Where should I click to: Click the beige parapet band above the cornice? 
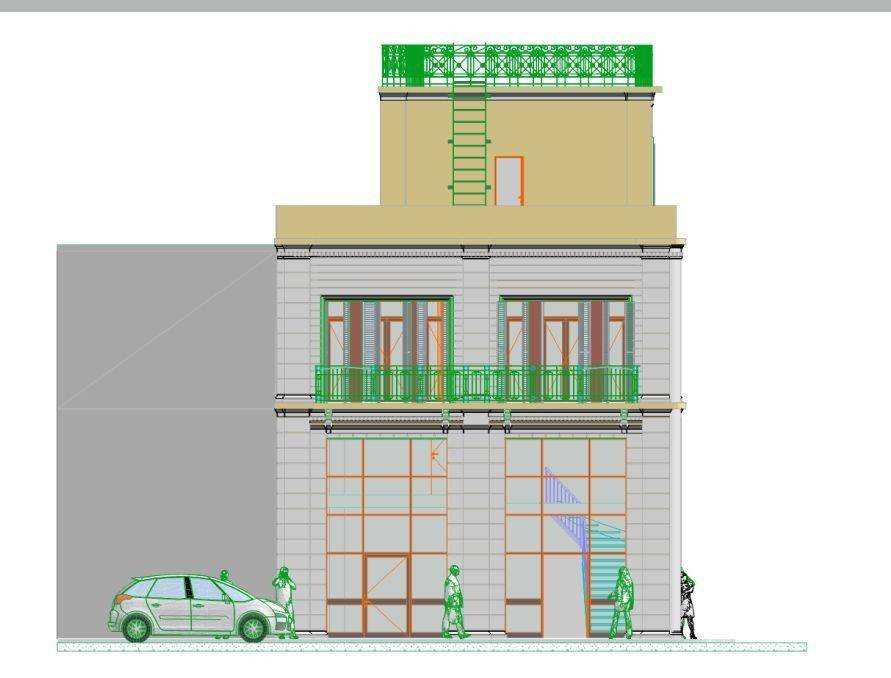click(x=476, y=222)
